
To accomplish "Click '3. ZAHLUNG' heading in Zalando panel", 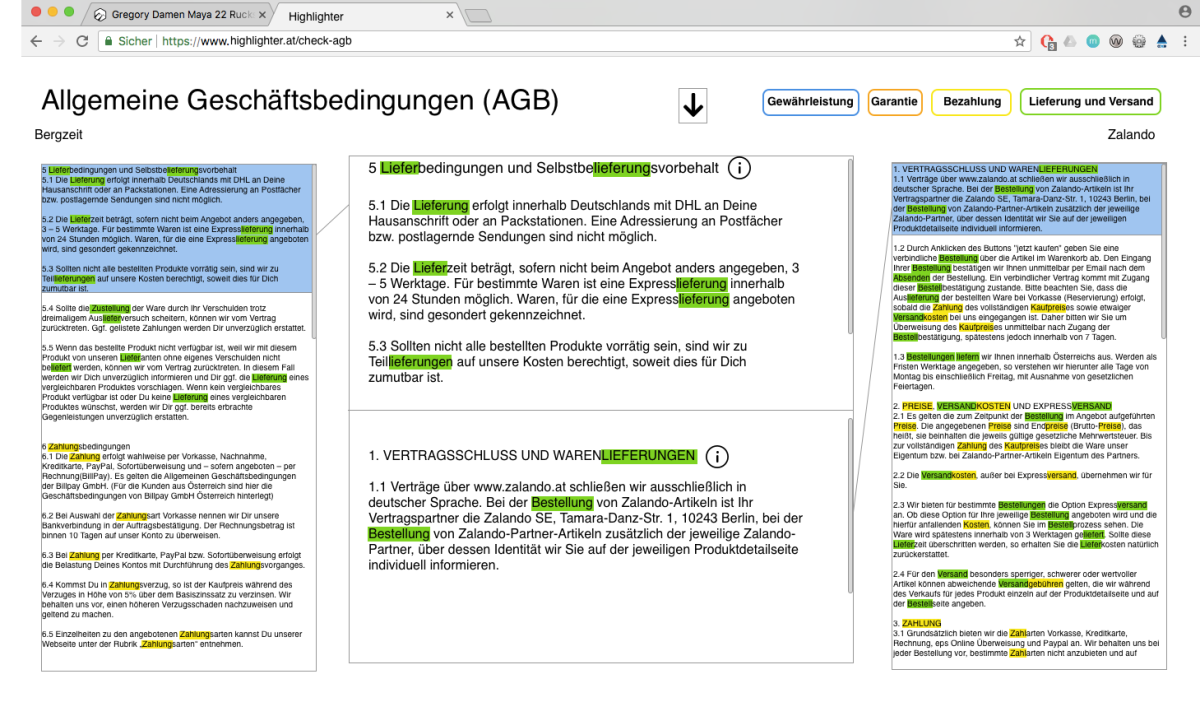I will click(918, 623).
